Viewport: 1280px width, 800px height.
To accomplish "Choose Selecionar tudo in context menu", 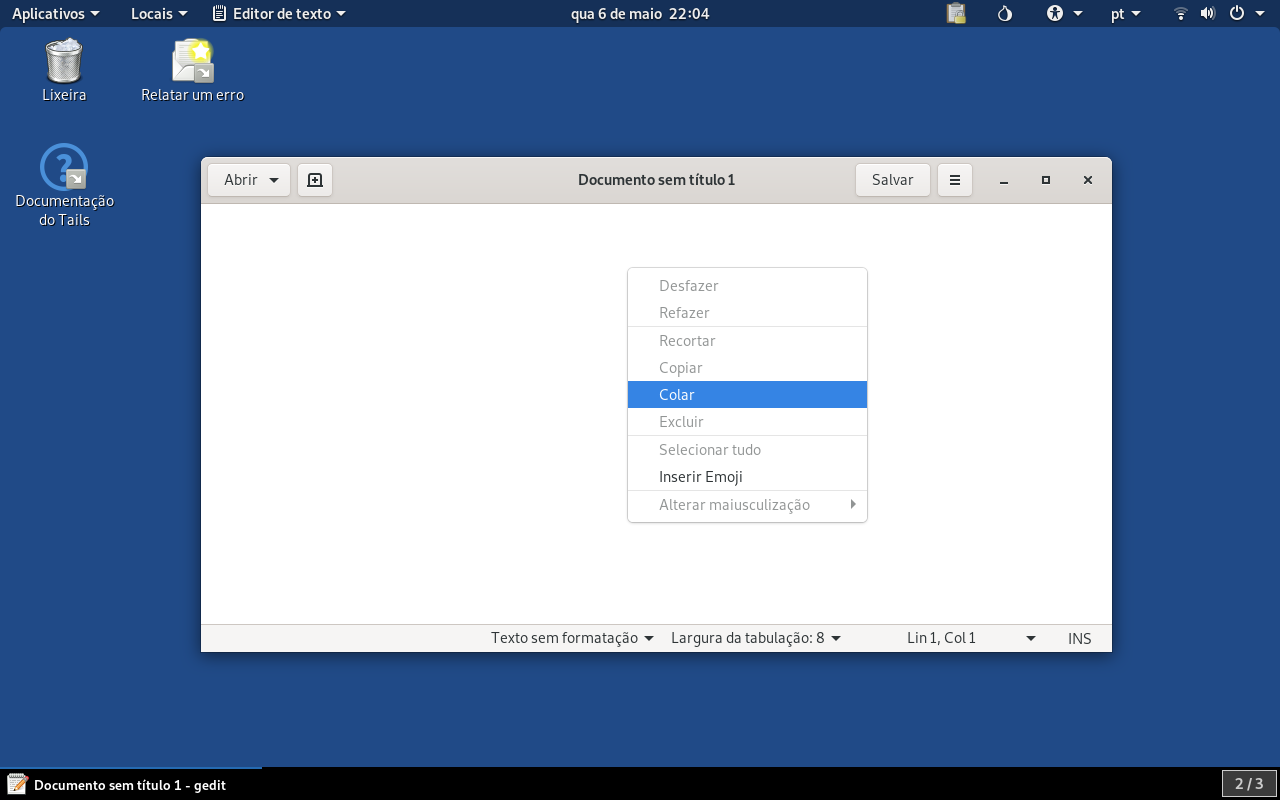I will click(x=747, y=450).
